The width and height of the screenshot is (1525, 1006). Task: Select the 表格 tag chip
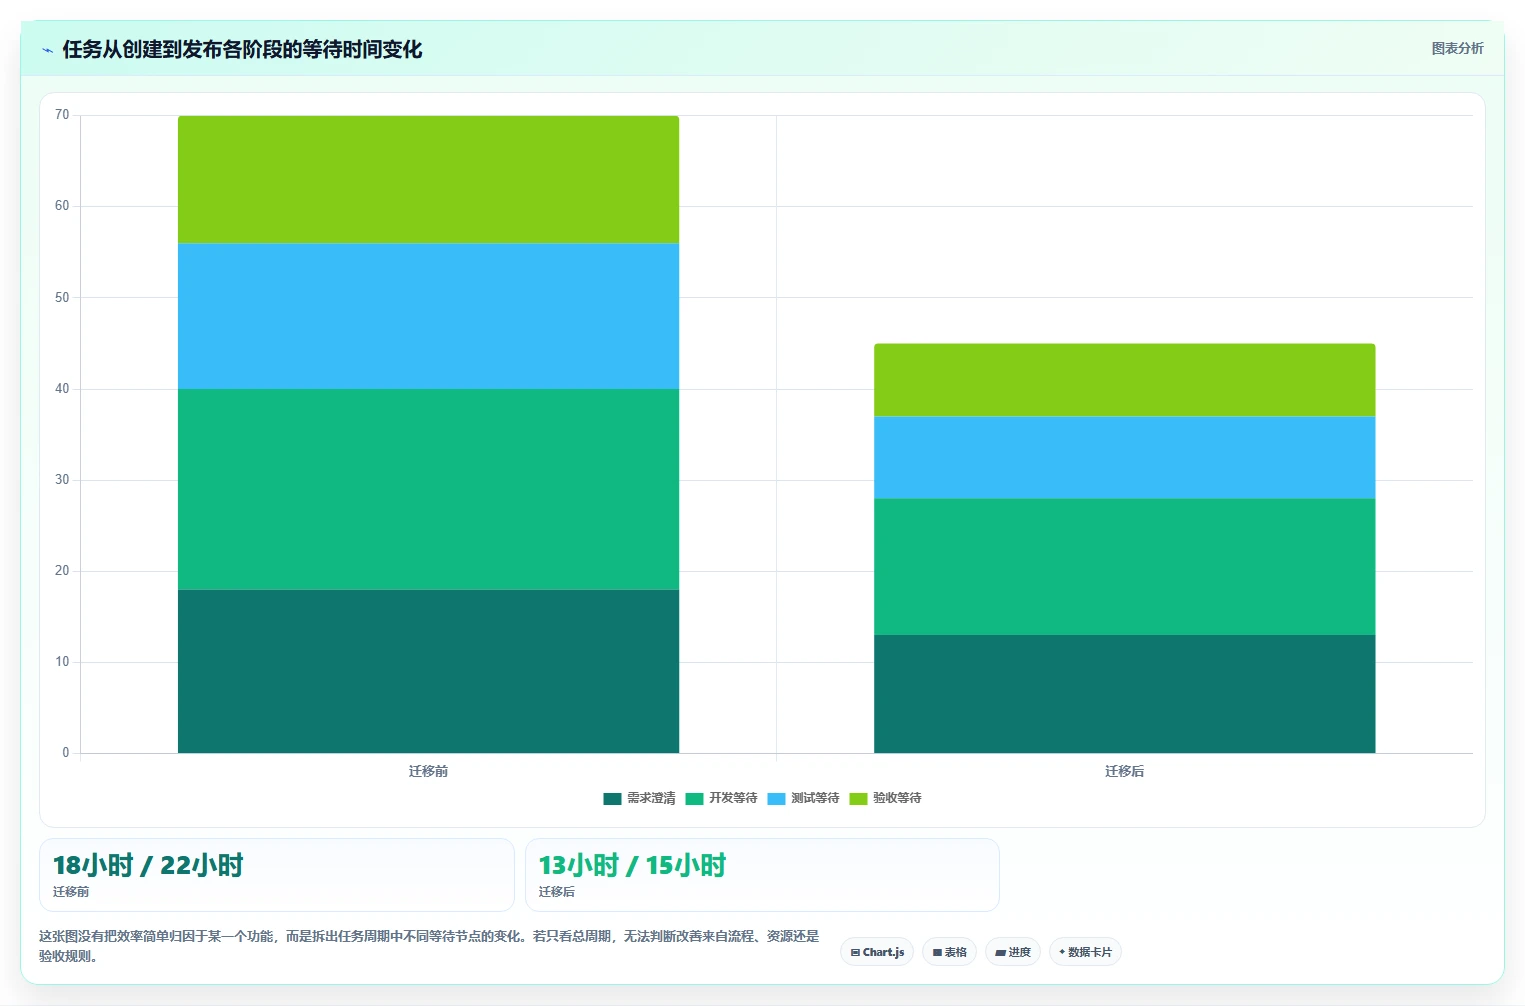[x=949, y=952]
